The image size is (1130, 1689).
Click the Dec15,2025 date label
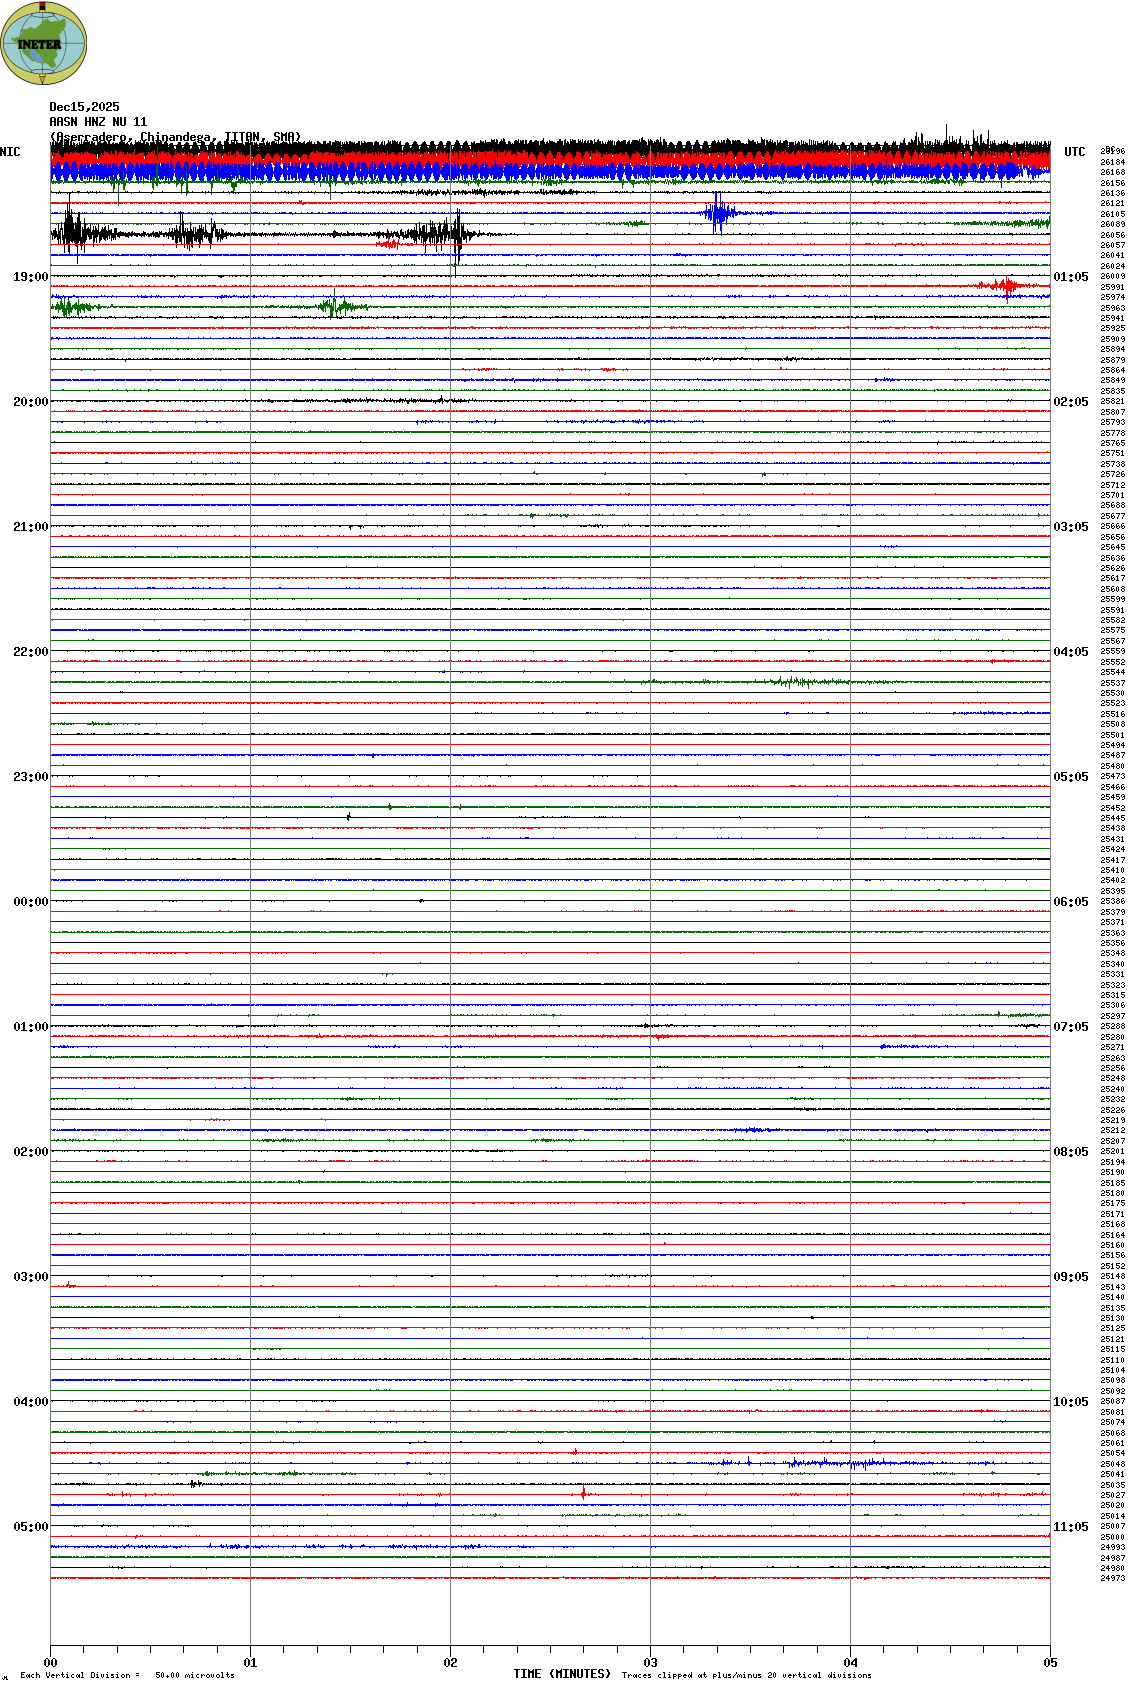(84, 107)
